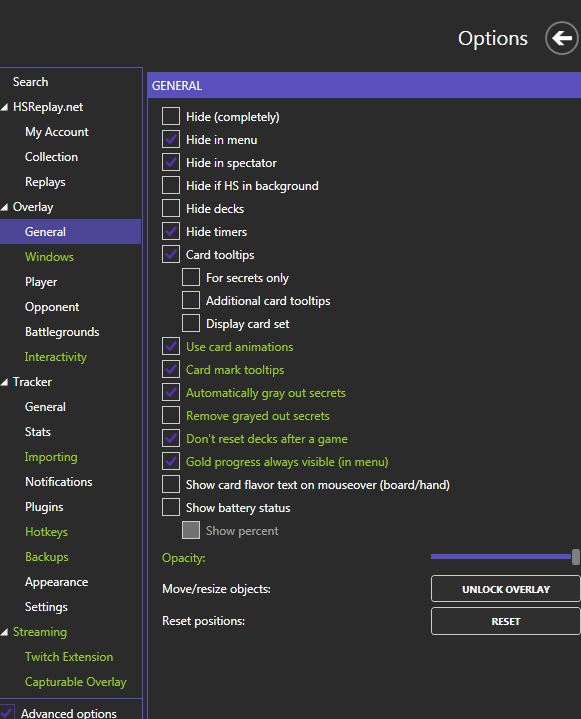
Task: Select Overlay General in sidebar
Action: [70, 232]
